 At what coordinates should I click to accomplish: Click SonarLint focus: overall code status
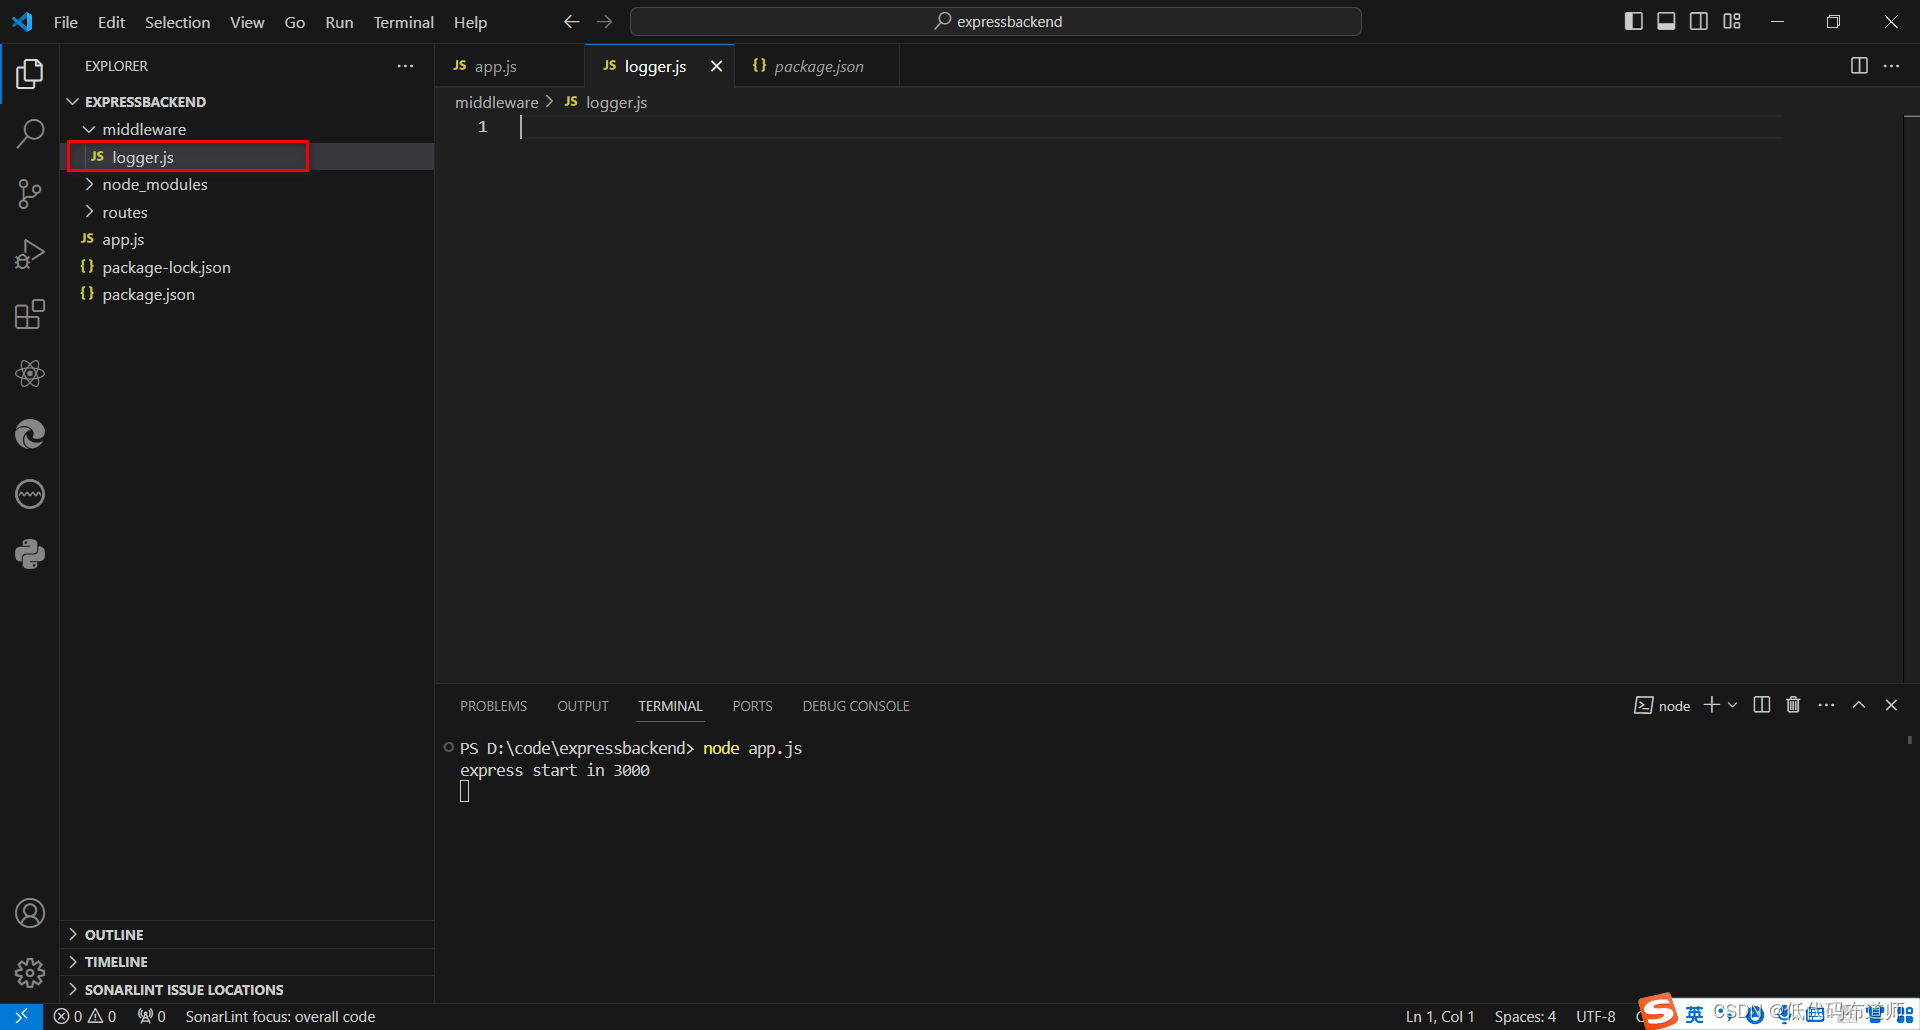[280, 1016]
